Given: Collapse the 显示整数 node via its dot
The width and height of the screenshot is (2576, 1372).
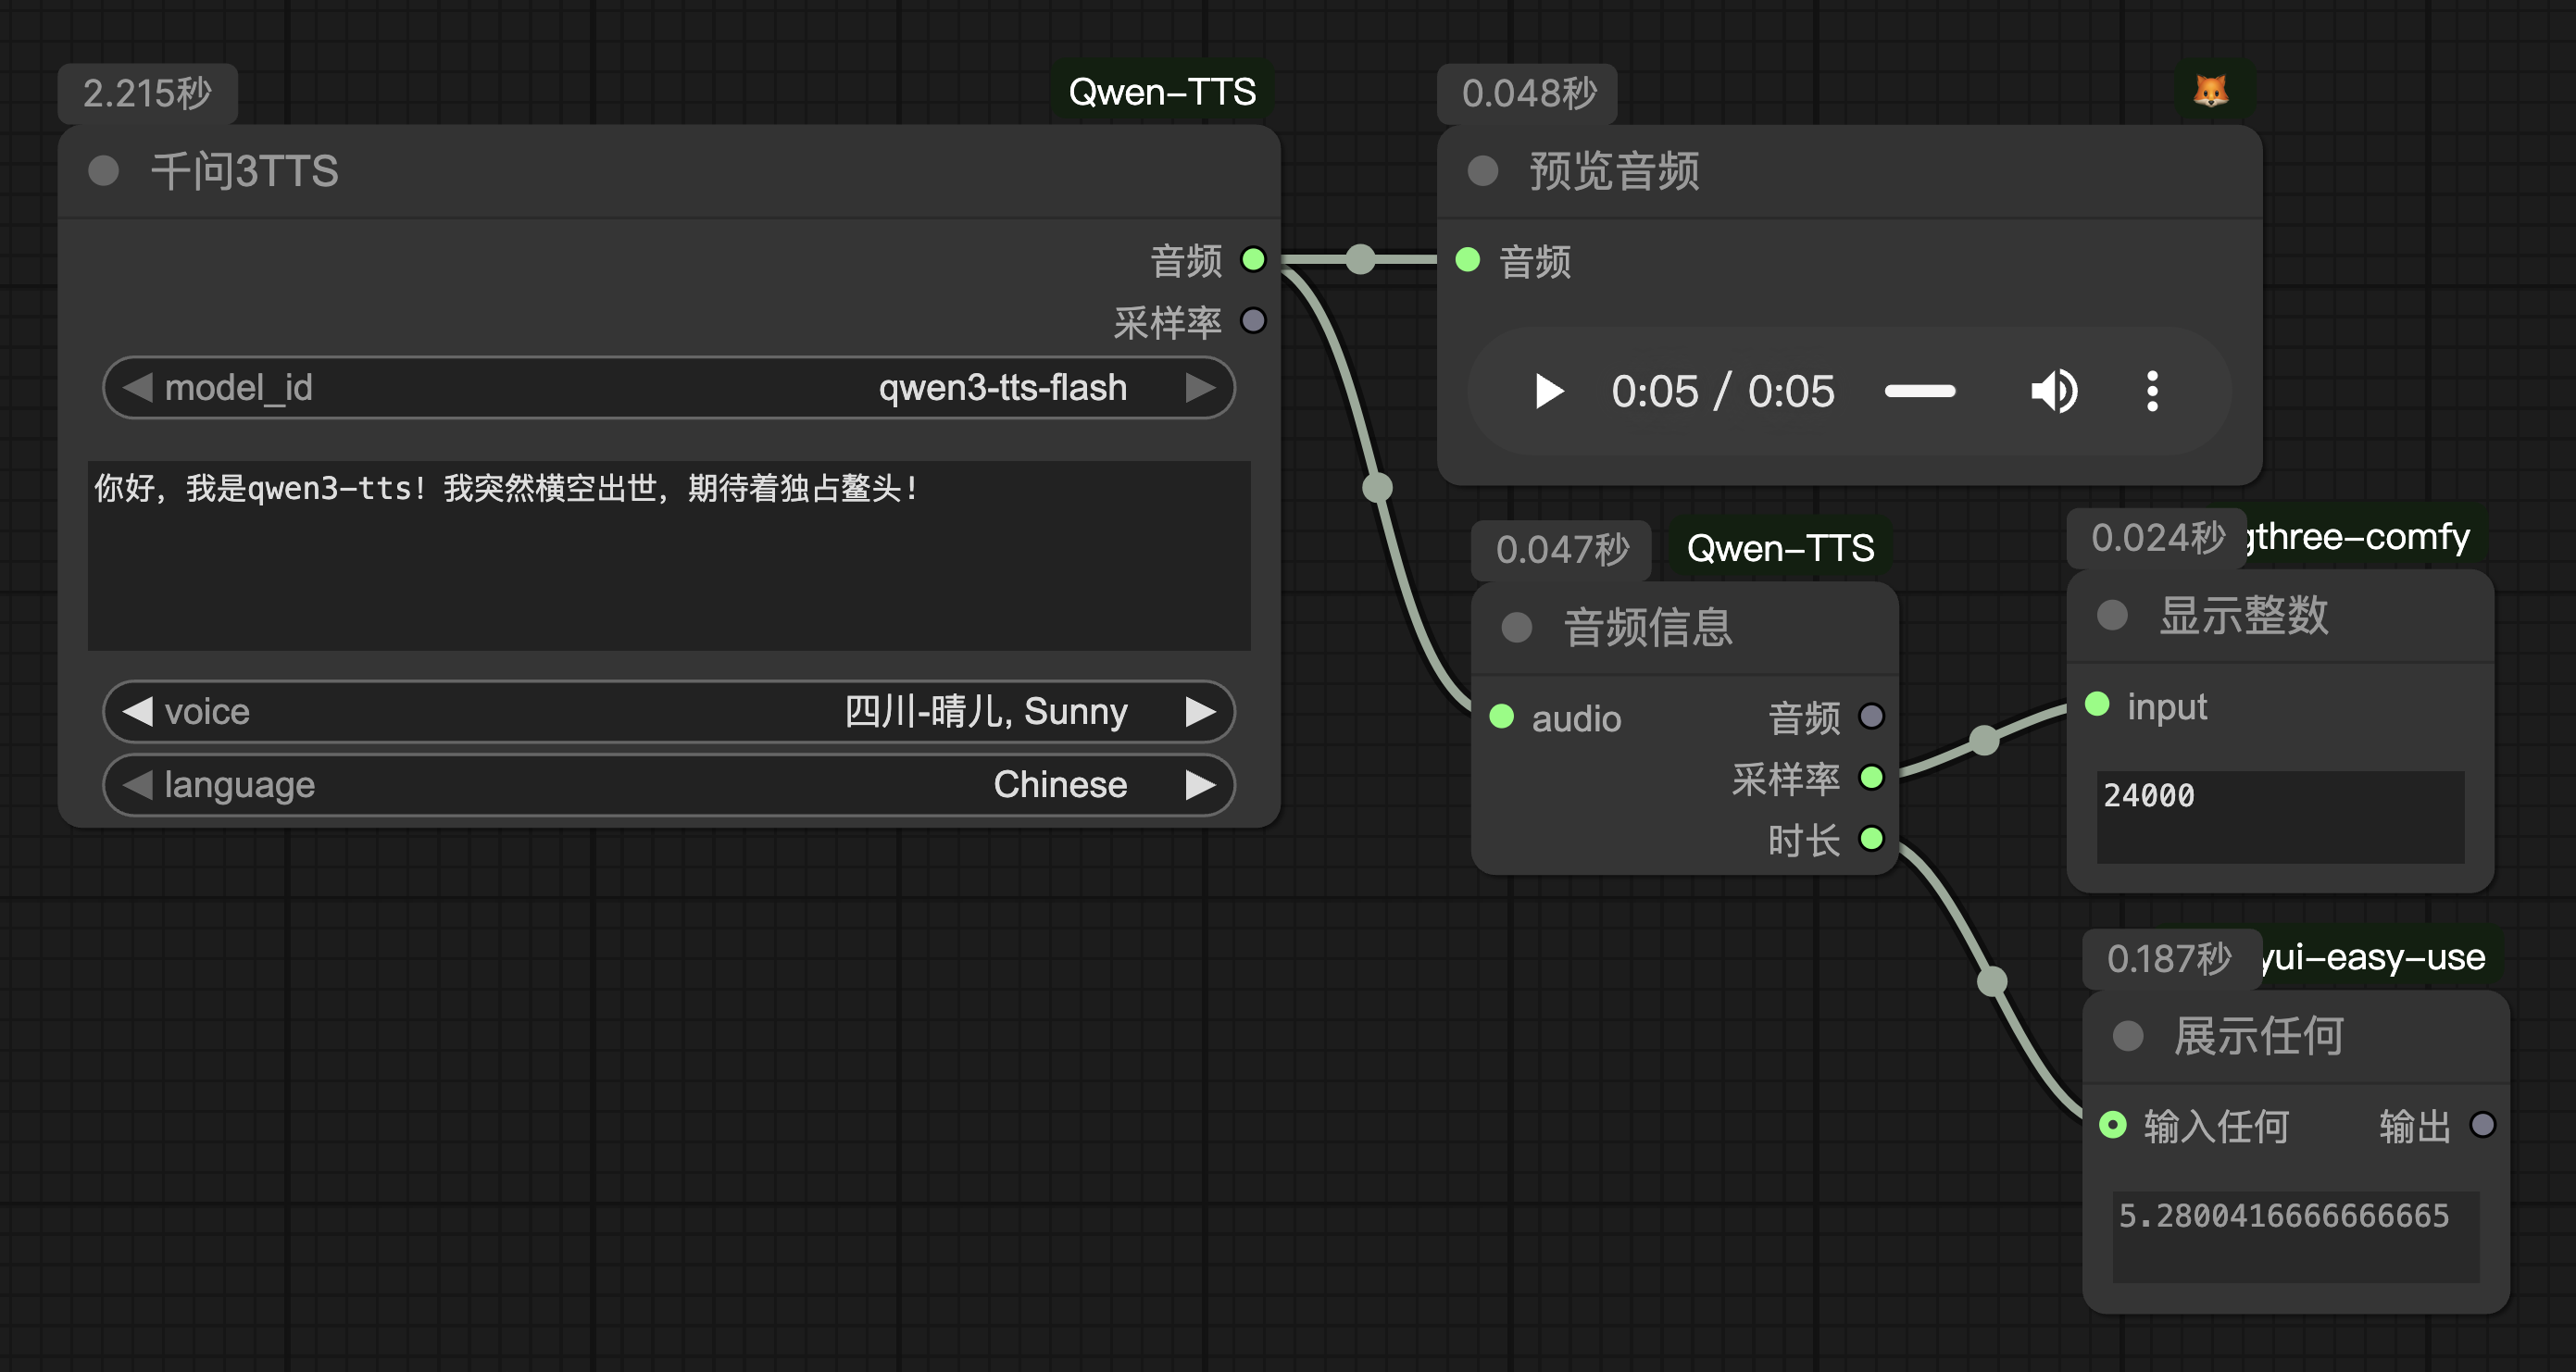Looking at the screenshot, I should [2111, 614].
